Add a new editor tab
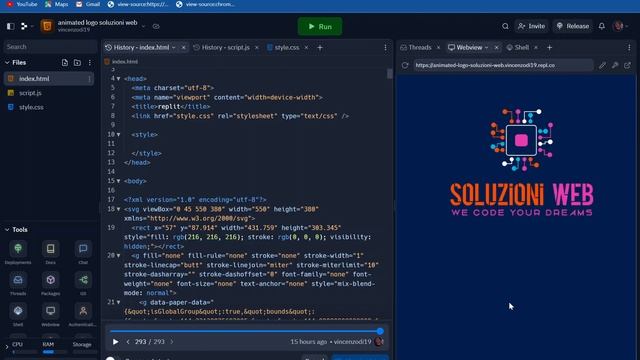The width and height of the screenshot is (640, 360). pos(320,48)
